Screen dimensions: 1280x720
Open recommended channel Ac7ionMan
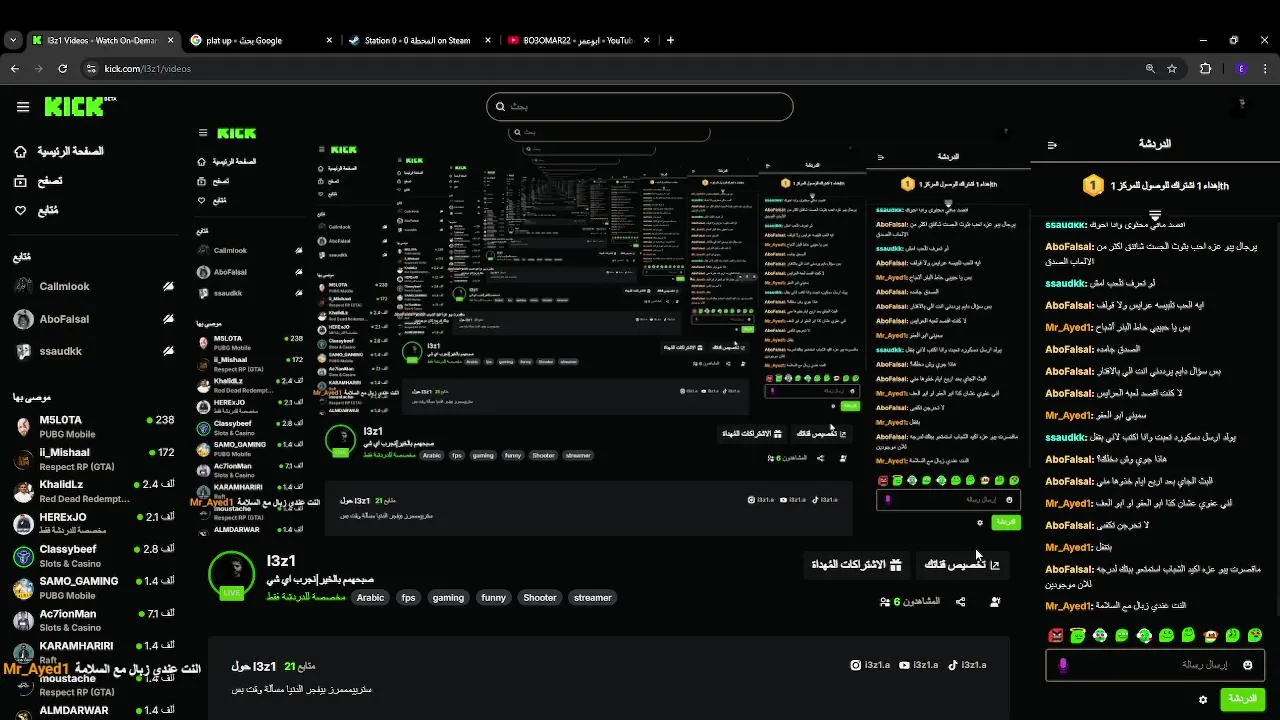[x=93, y=620]
